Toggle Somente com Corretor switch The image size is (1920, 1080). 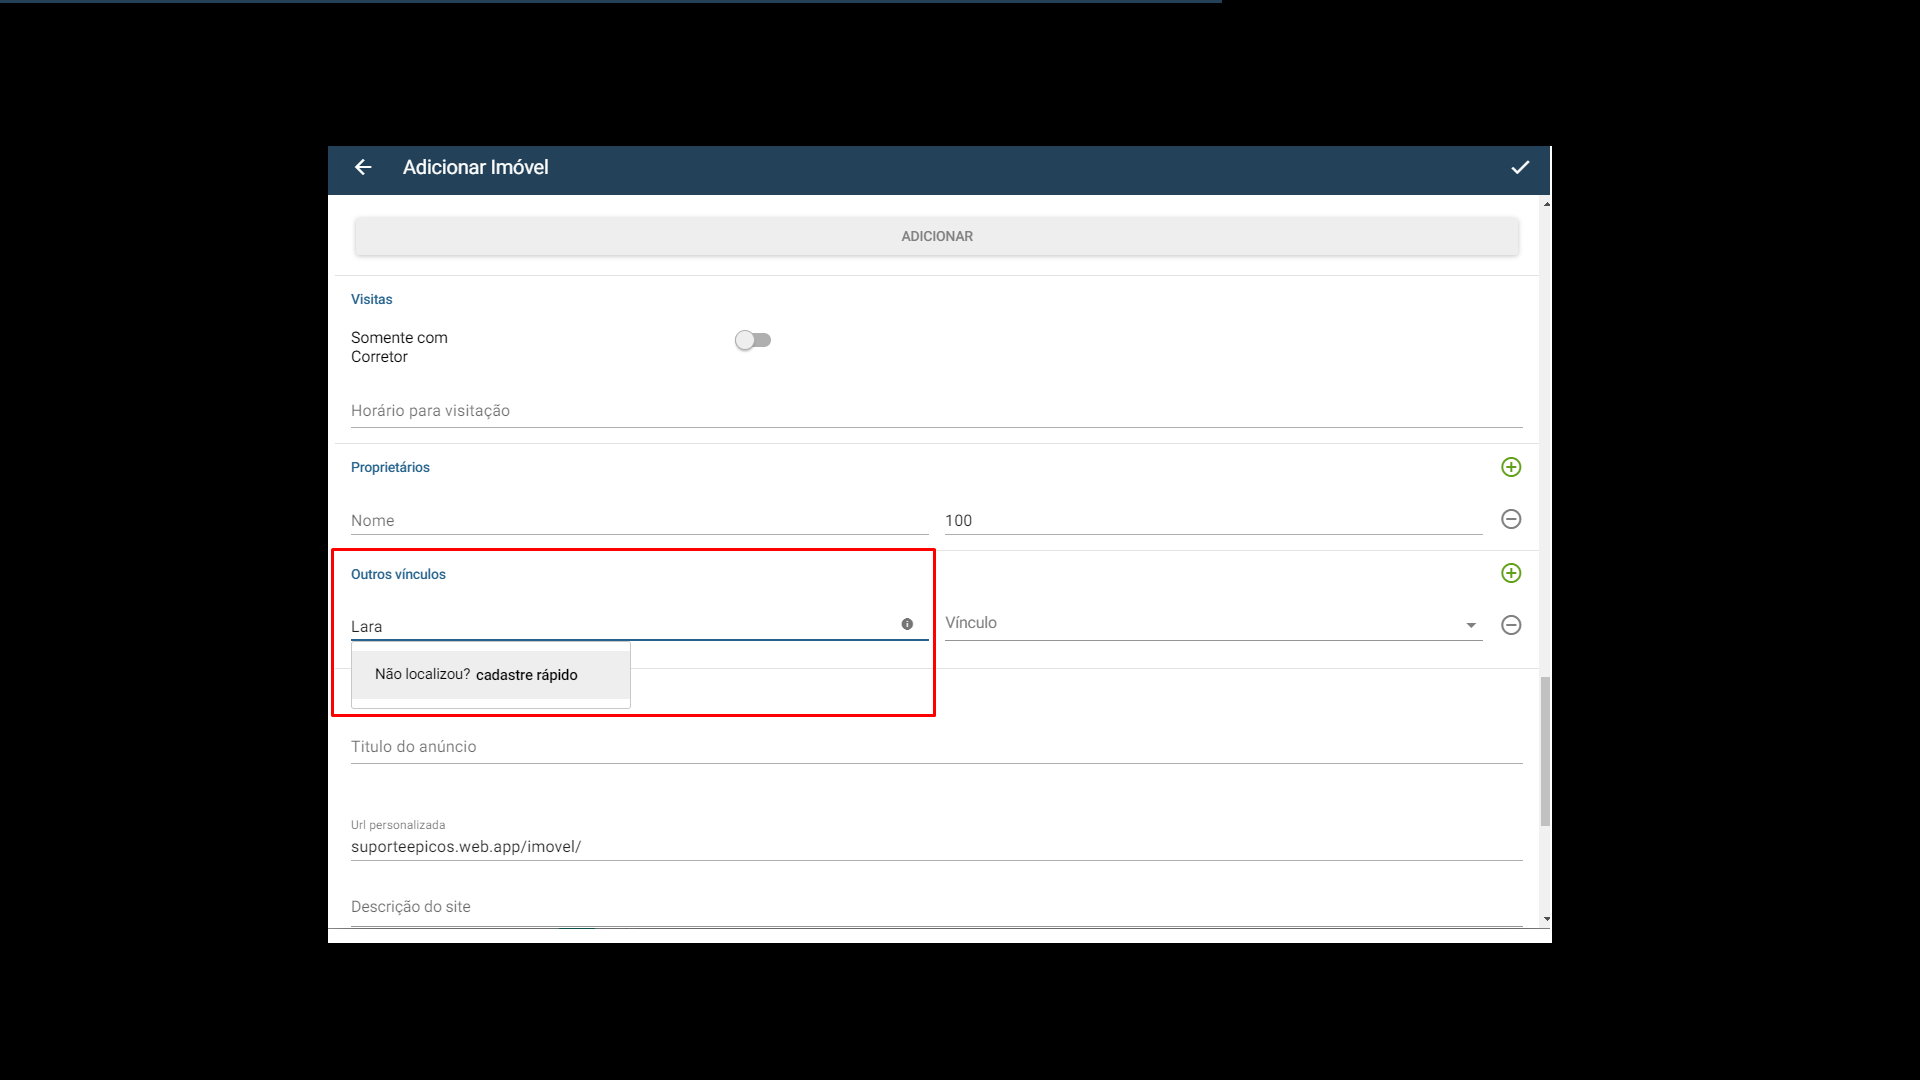point(753,340)
